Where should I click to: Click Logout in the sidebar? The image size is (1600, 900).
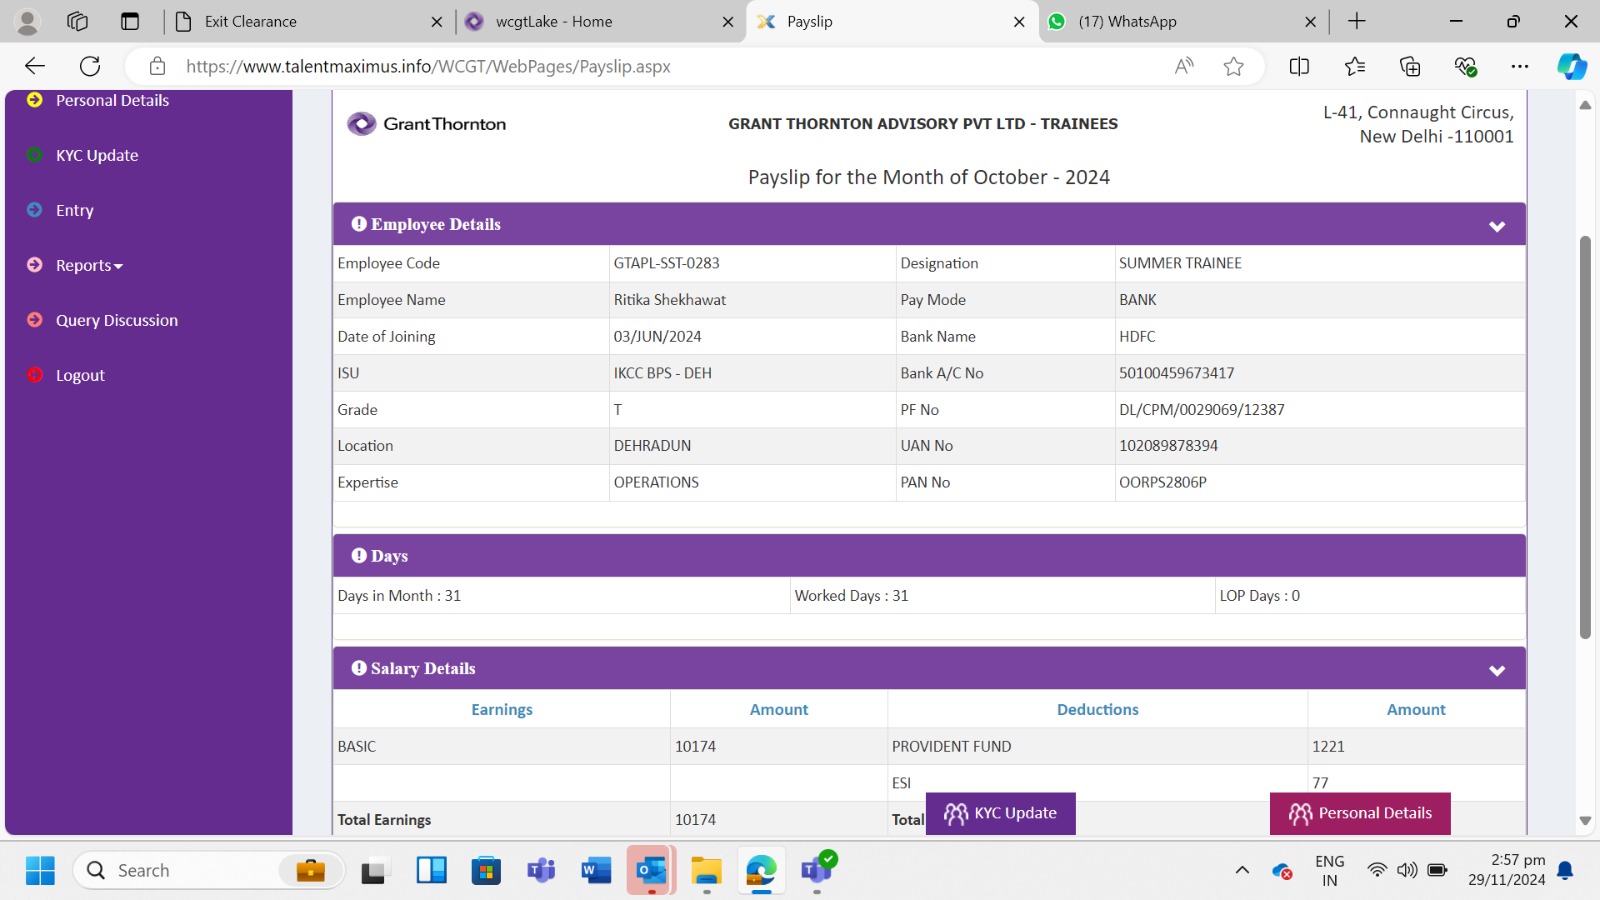pyautogui.click(x=80, y=375)
